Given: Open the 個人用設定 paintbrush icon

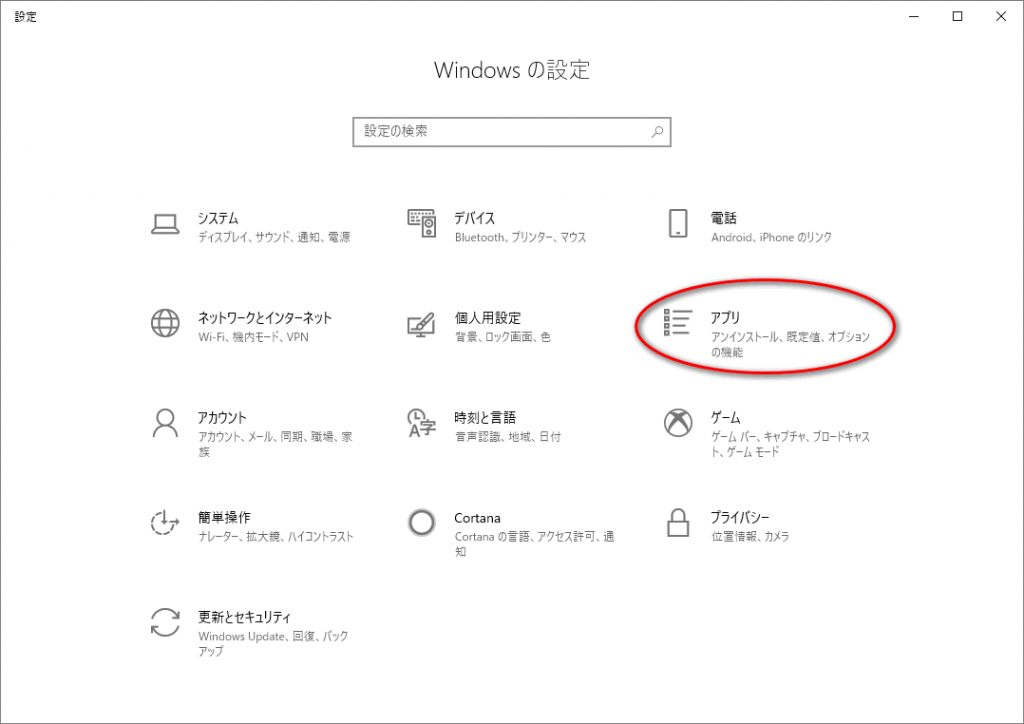Looking at the screenshot, I should (422, 324).
